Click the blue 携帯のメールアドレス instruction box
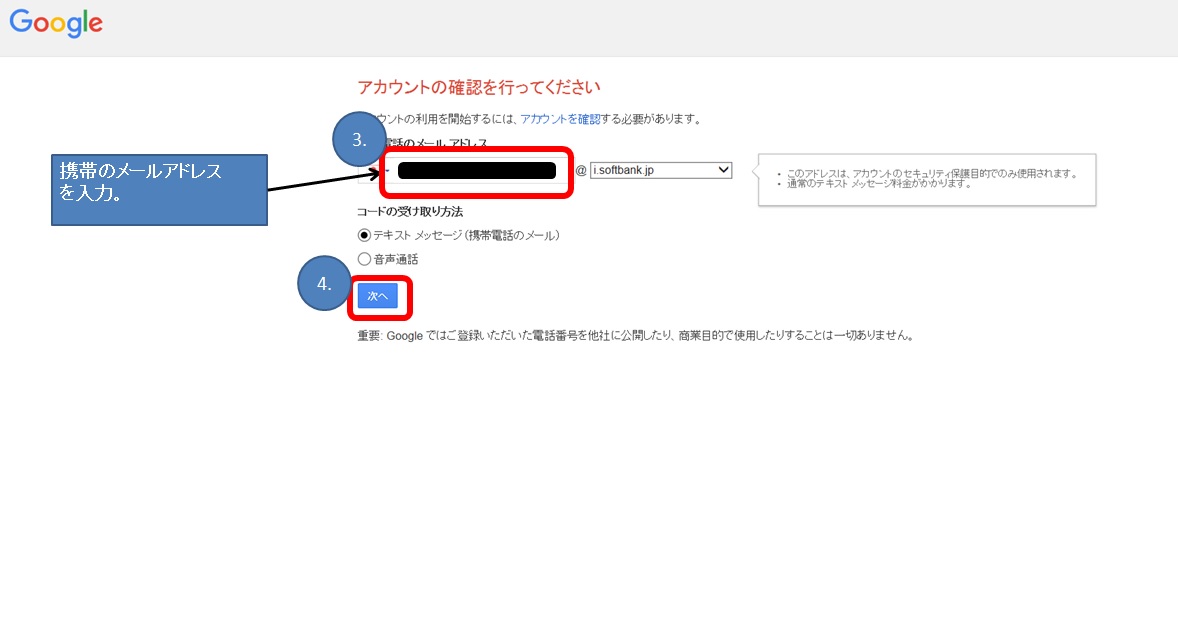This screenshot has width=1178, height=628. coord(159,189)
